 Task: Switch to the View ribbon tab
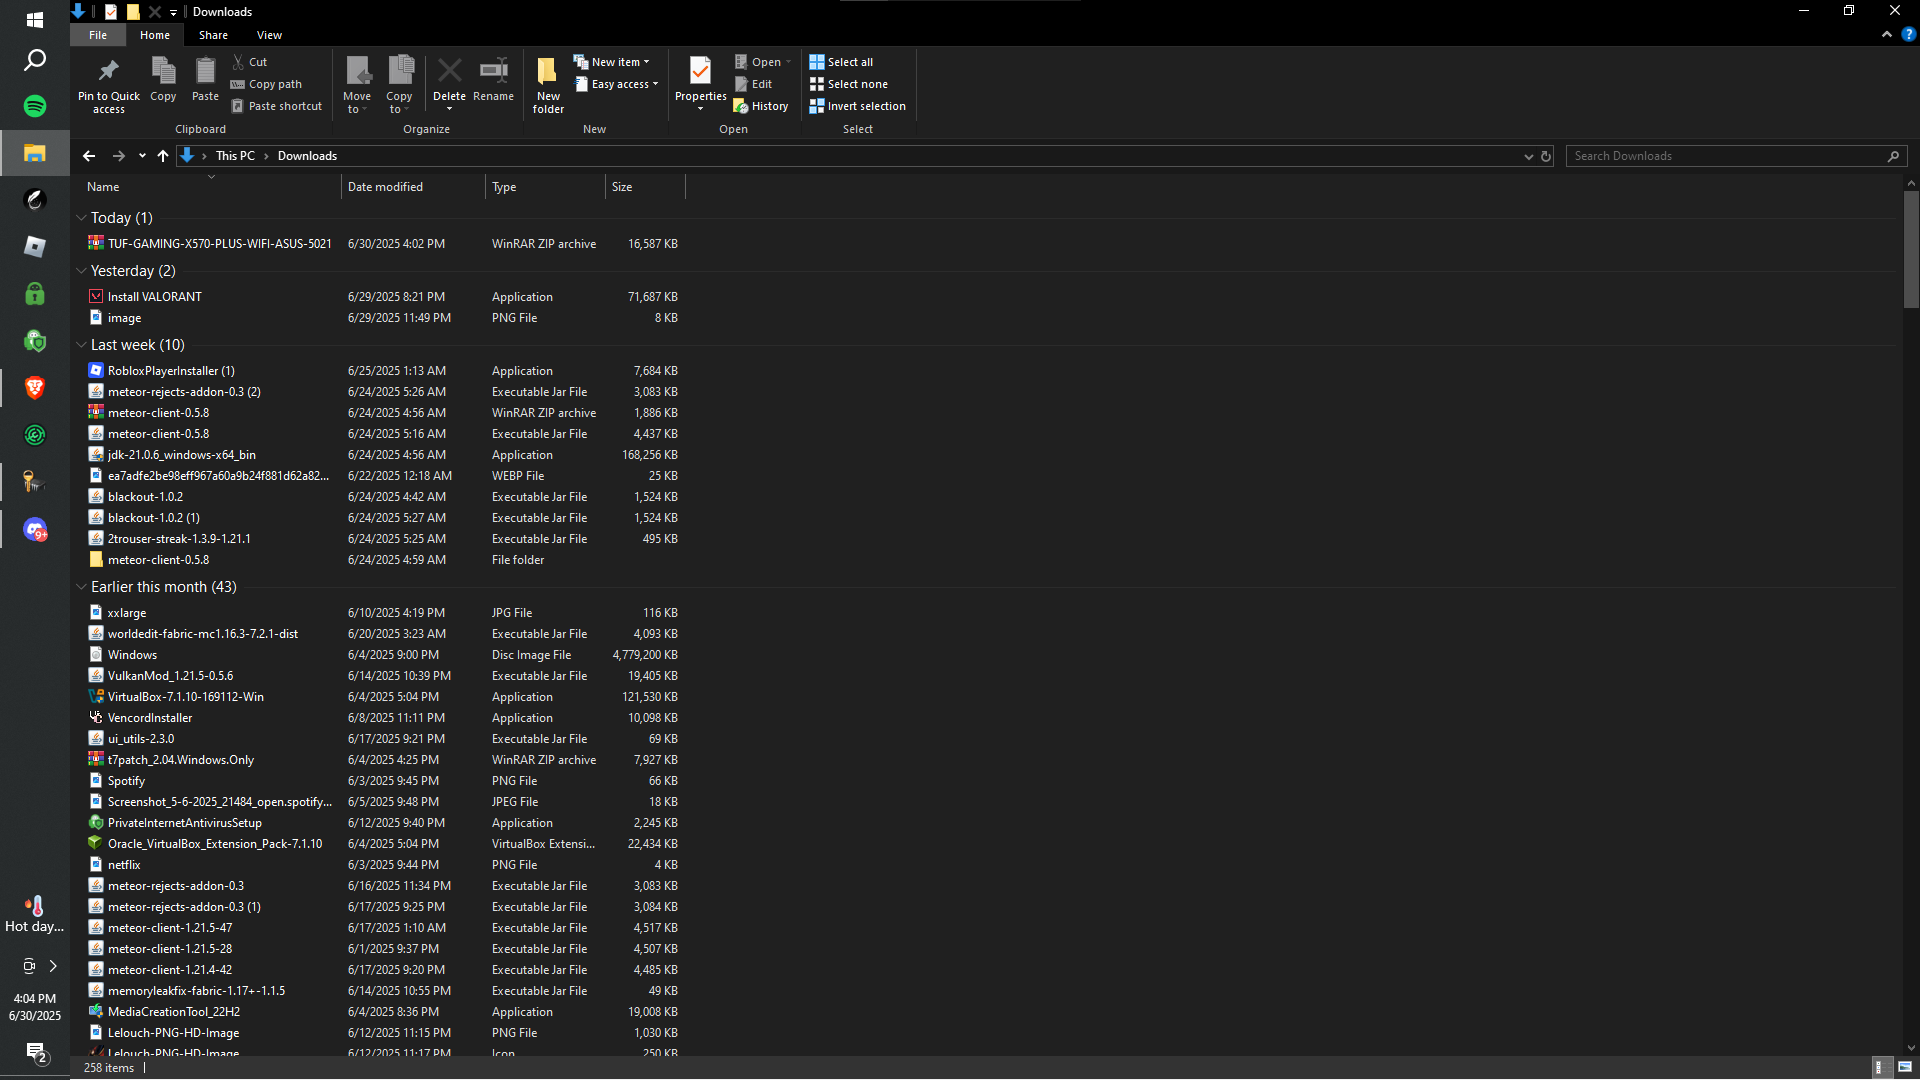pyautogui.click(x=269, y=35)
